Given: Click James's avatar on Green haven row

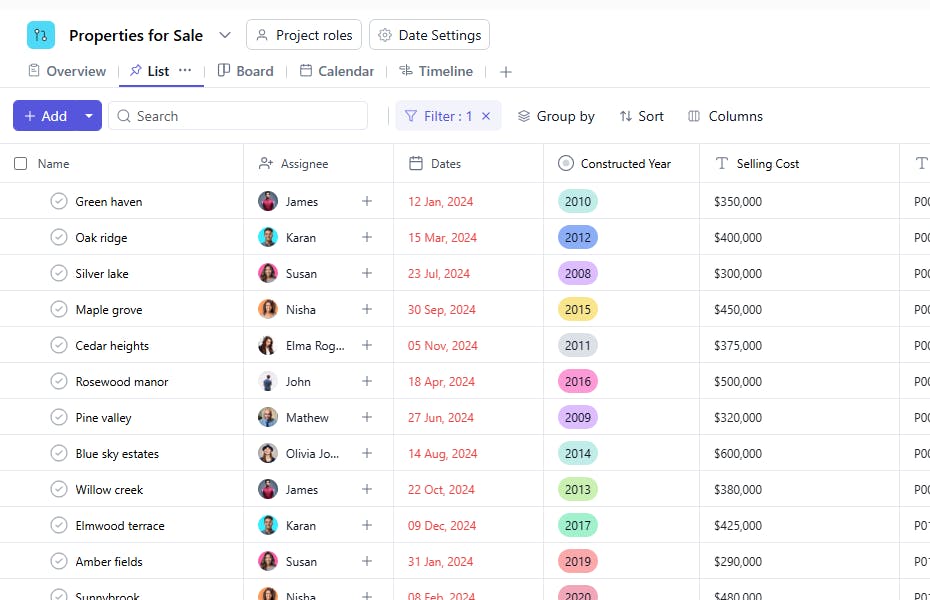Looking at the screenshot, I should [x=268, y=201].
